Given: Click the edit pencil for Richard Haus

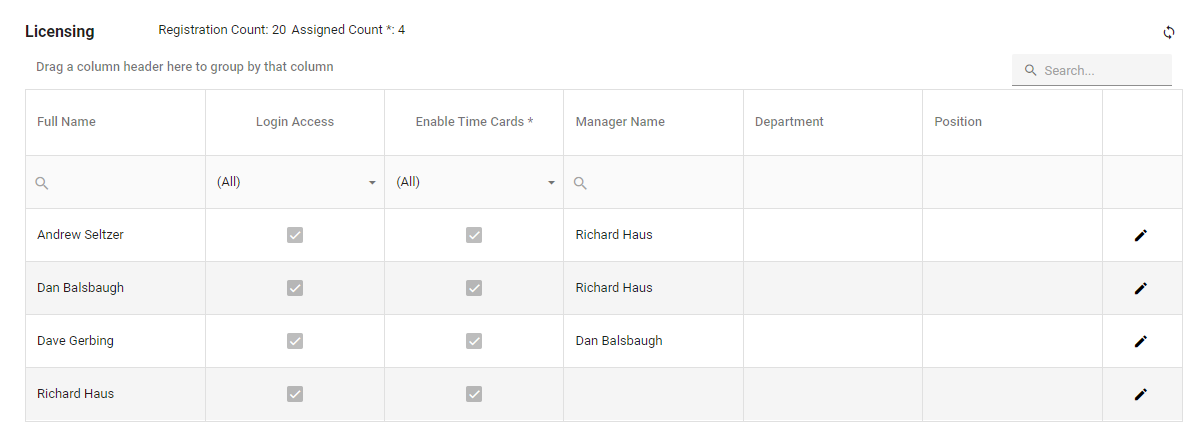Looking at the screenshot, I should click(x=1141, y=394).
